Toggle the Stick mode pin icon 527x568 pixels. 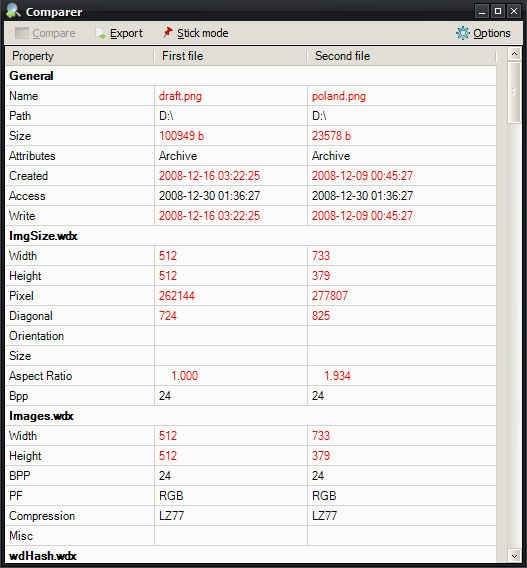tap(167, 33)
